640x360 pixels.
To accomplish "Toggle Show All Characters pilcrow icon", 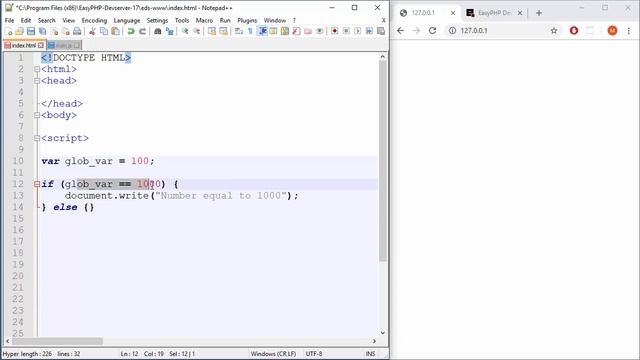I will [250, 31].
